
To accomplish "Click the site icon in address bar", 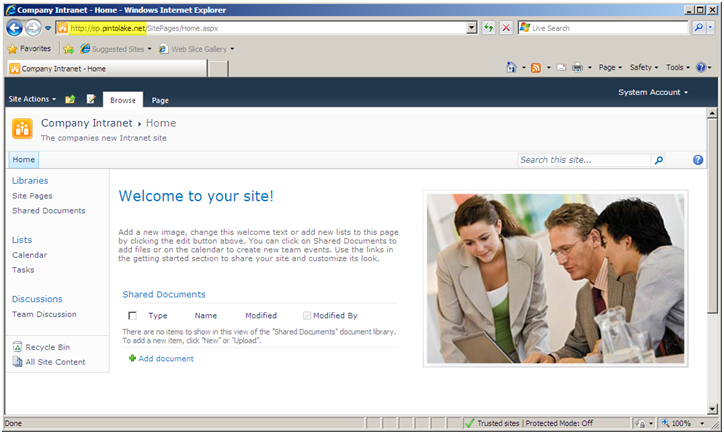I will [x=62, y=28].
